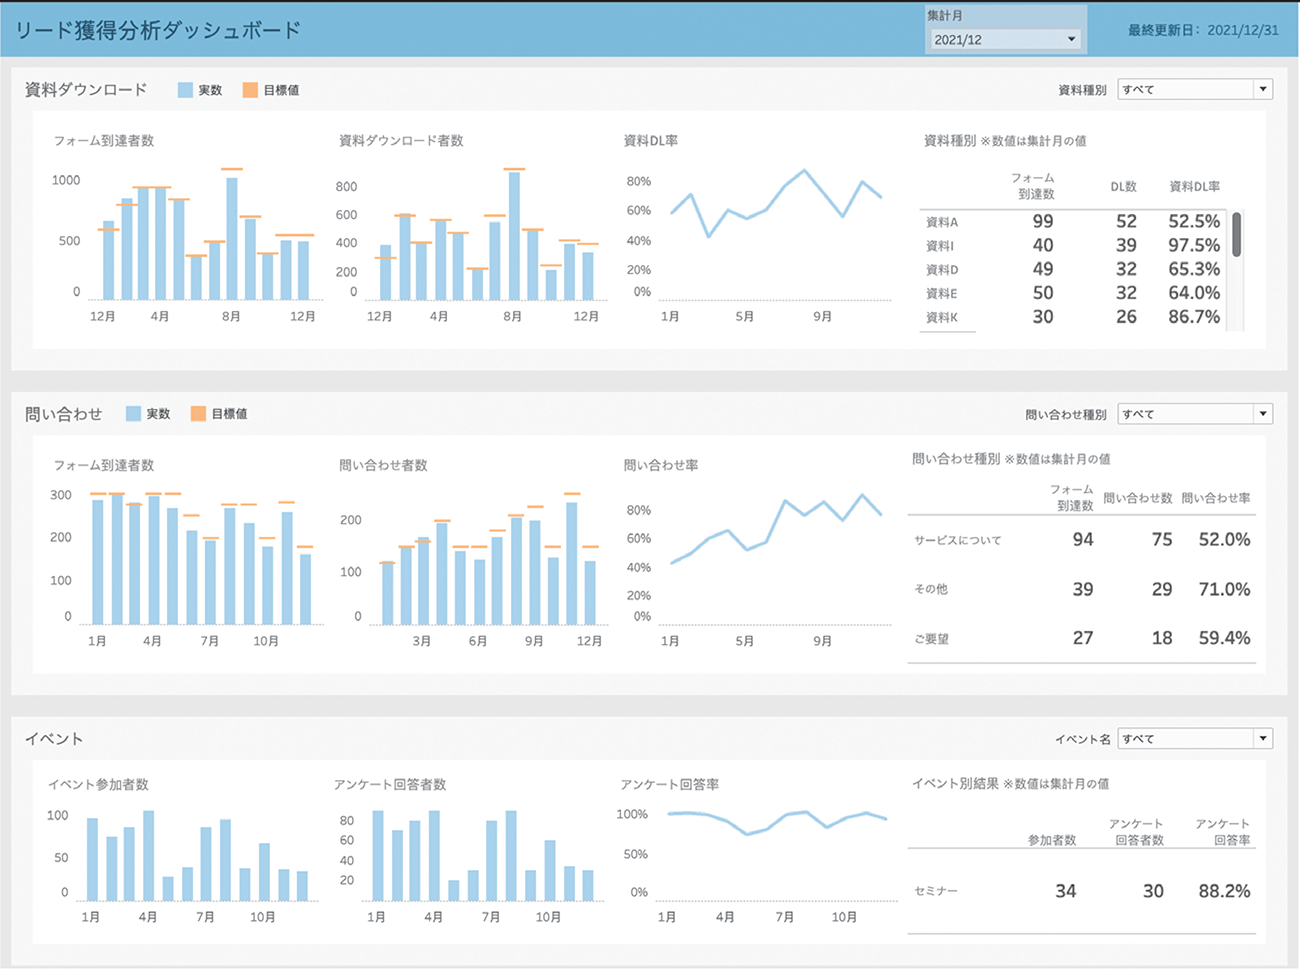Click blue 実数 legend swatch in 問い合わせ

[x=133, y=414]
